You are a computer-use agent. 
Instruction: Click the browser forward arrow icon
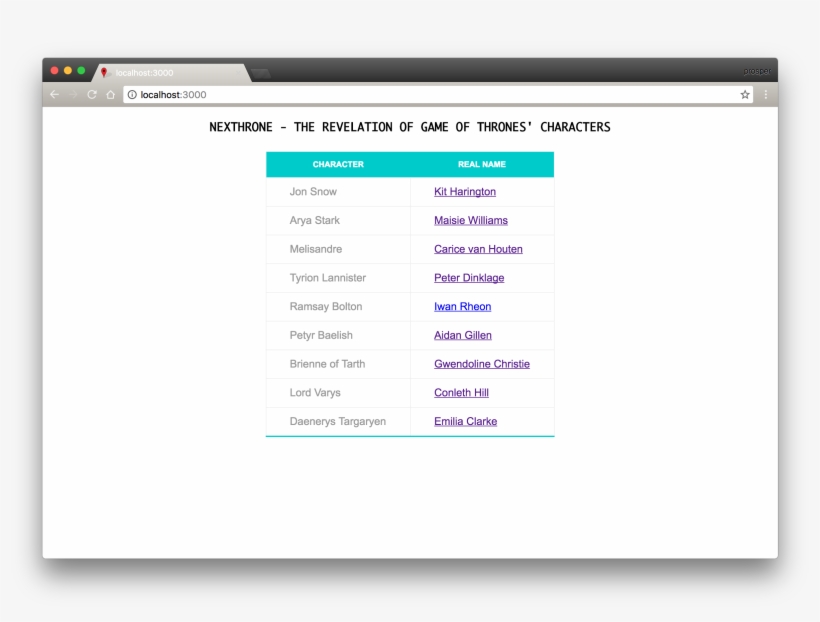click(72, 94)
